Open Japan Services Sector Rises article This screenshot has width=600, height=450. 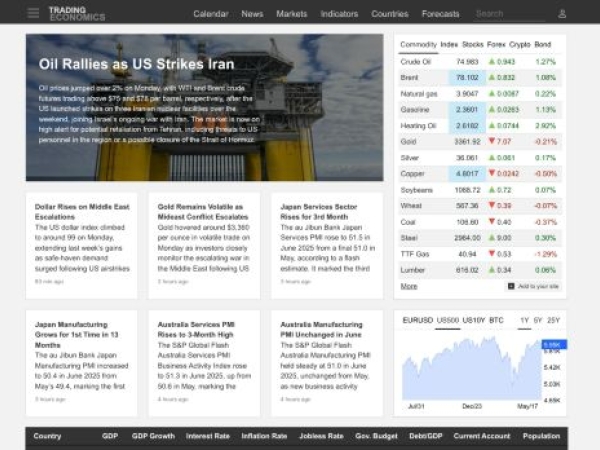coord(319,212)
